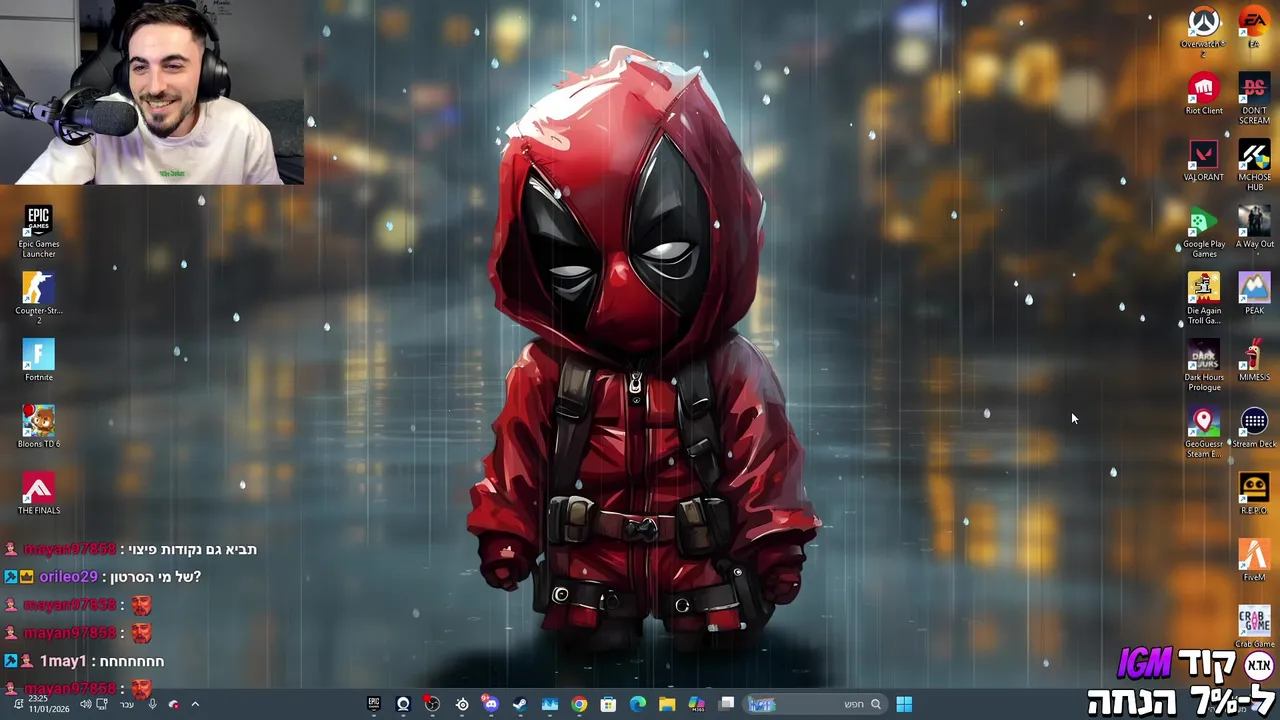The height and width of the screenshot is (720, 1280).
Task: Click the EA app desktop icon
Action: [1254, 26]
